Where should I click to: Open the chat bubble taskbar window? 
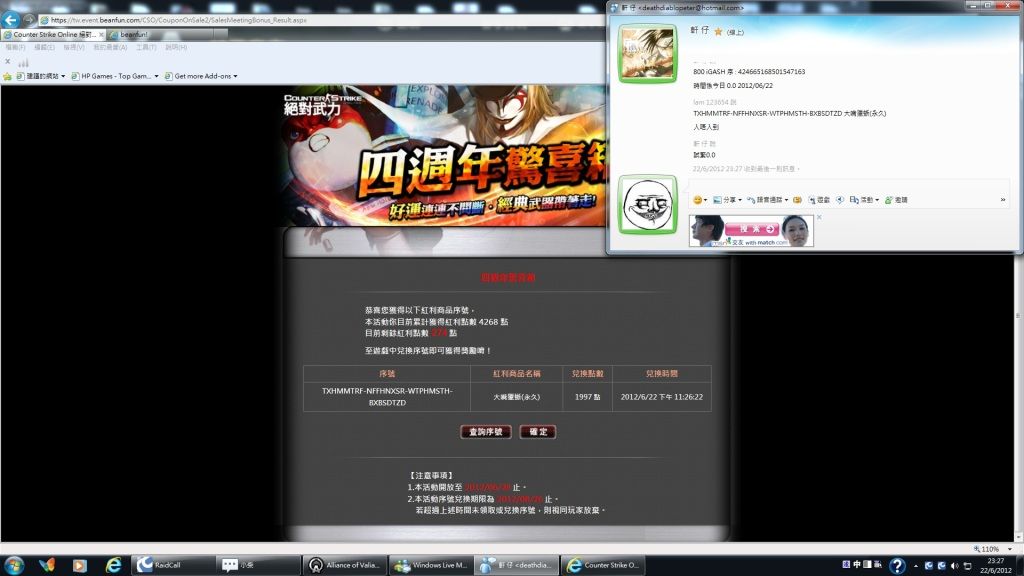pyautogui.click(x=259, y=565)
